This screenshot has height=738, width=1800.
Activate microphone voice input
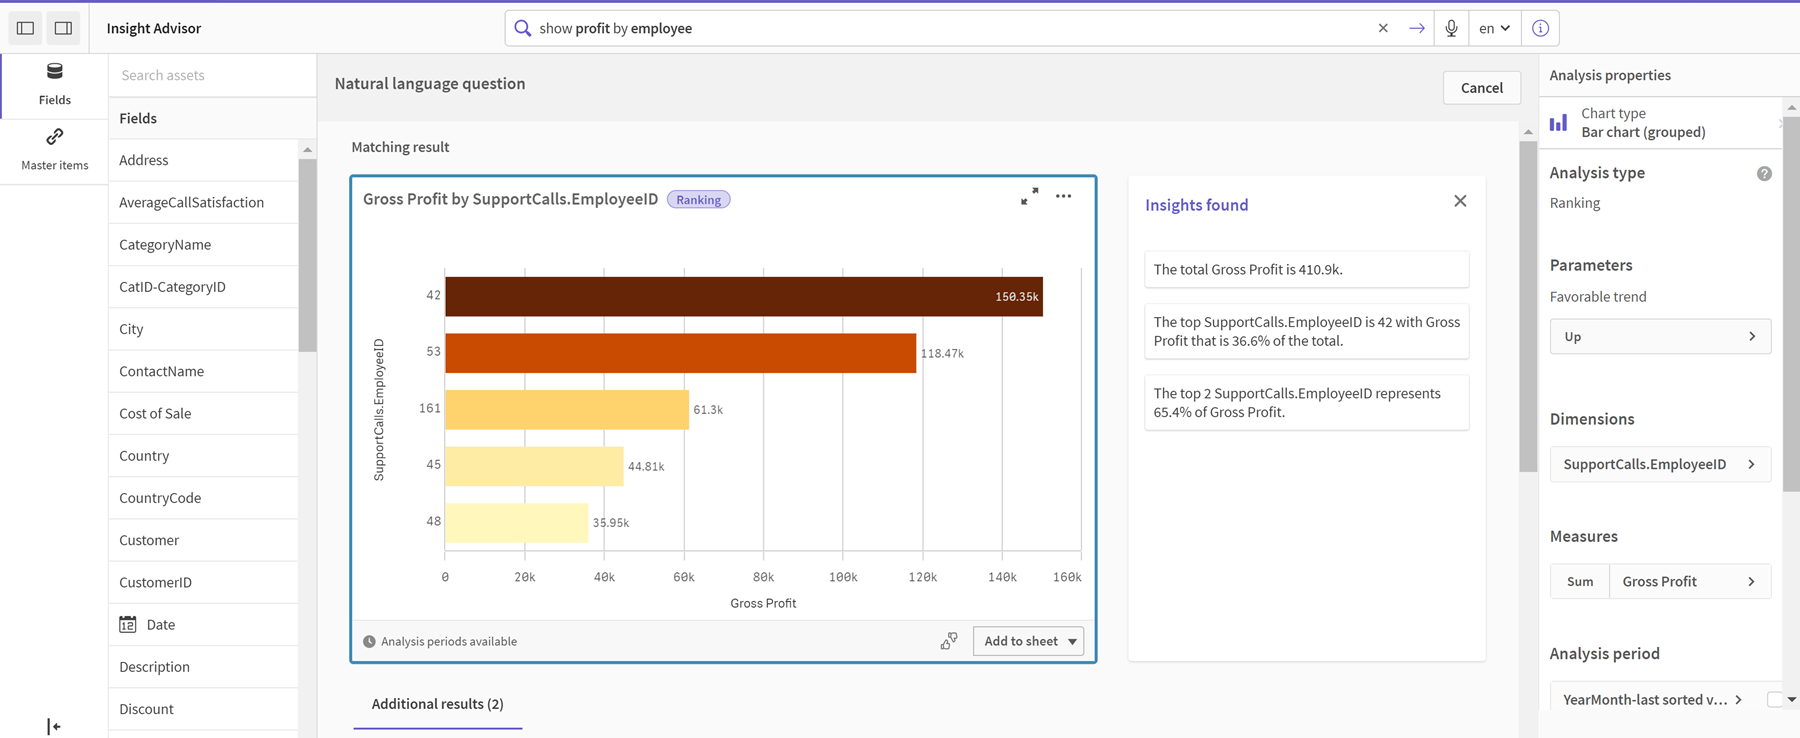tap(1451, 28)
